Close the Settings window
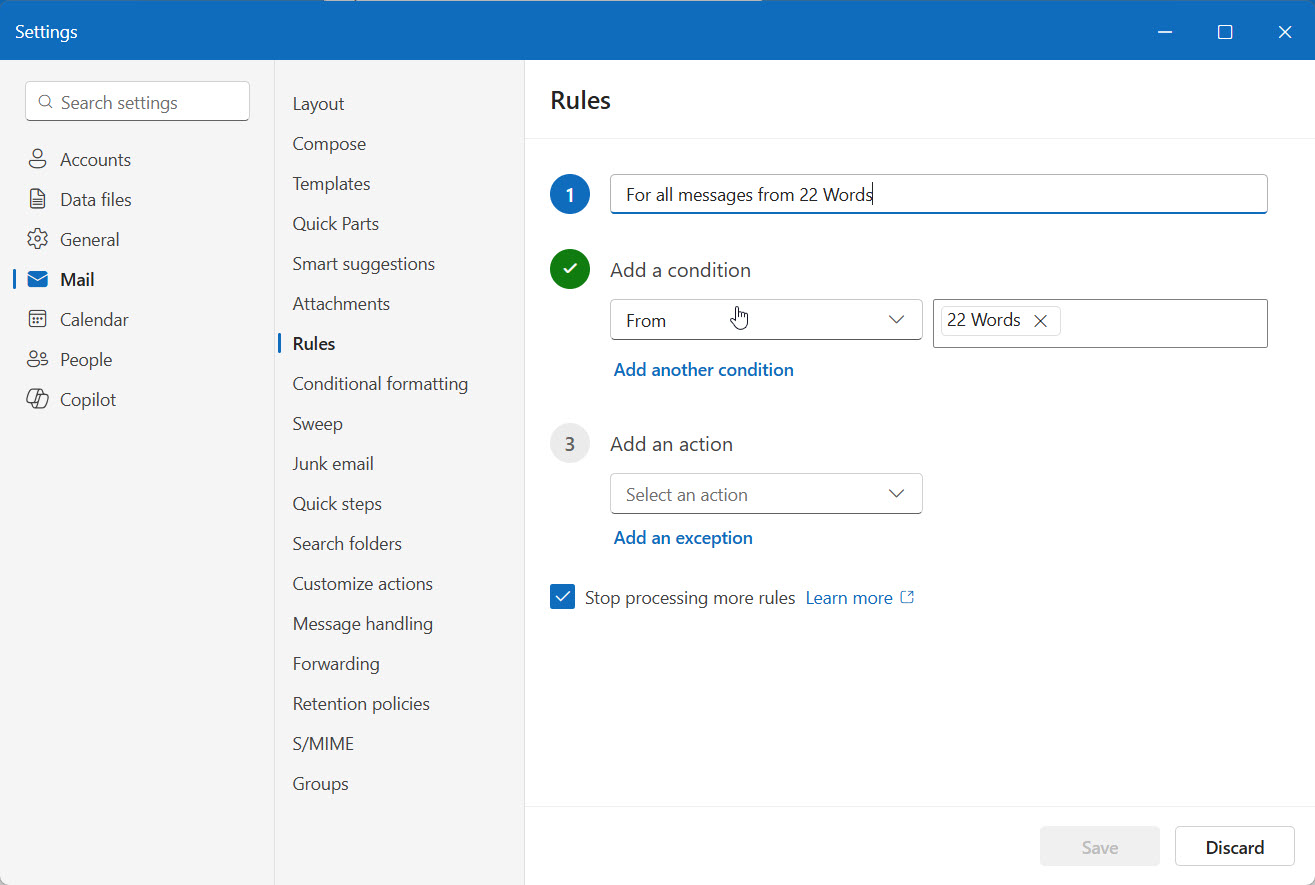 point(1285,32)
